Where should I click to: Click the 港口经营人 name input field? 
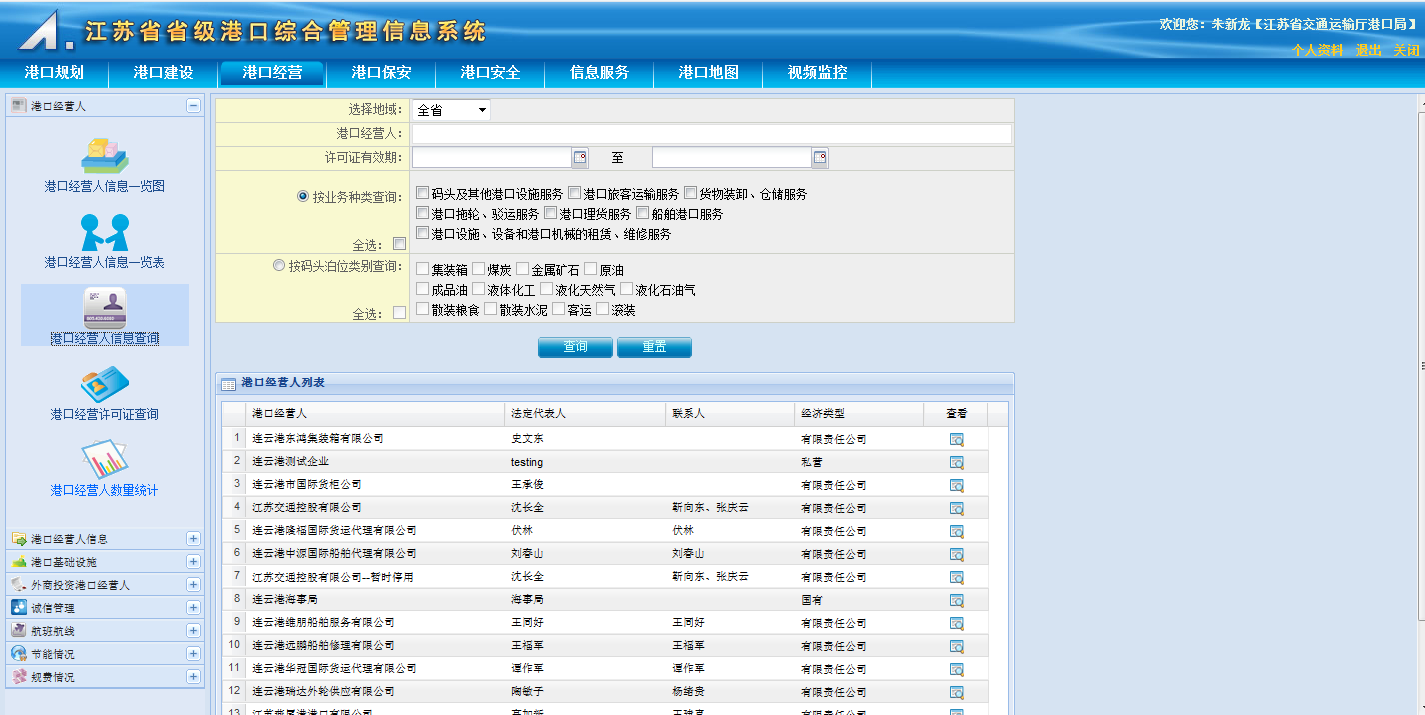coord(711,134)
